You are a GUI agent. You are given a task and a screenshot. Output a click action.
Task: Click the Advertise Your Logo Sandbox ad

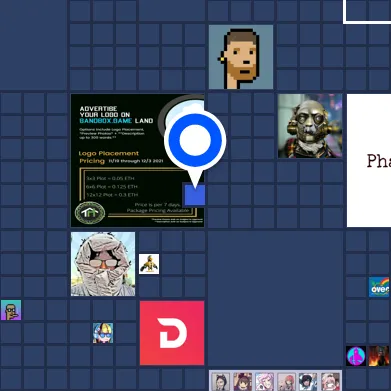click(x=137, y=160)
